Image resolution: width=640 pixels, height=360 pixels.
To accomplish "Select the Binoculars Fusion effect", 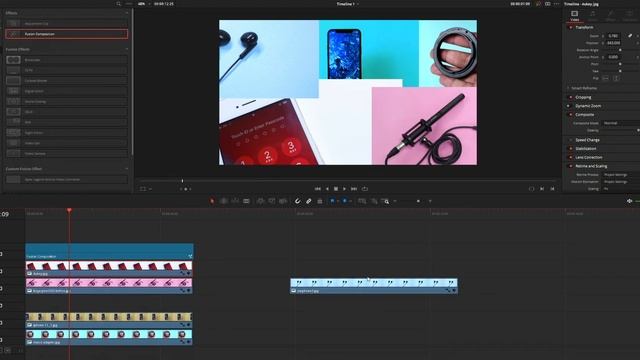I will pos(67,60).
